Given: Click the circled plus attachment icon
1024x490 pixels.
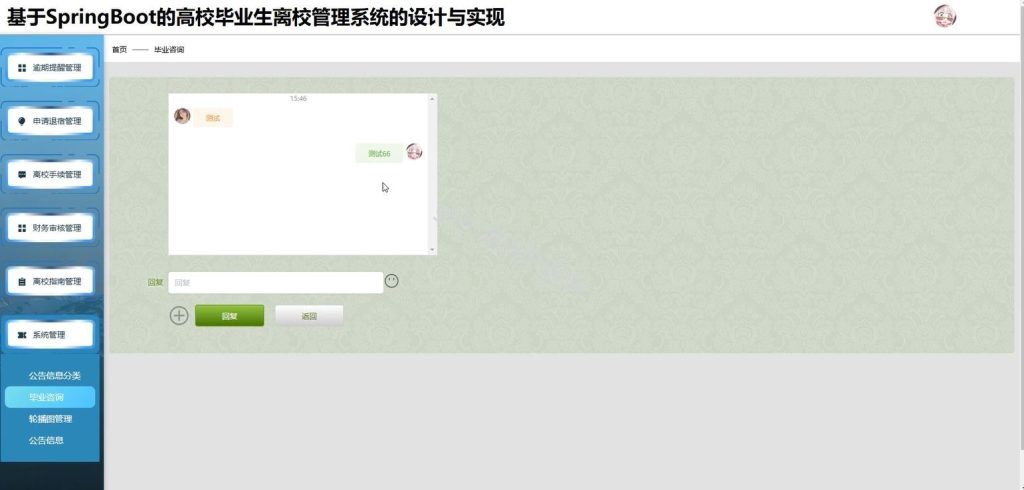Looking at the screenshot, I should click(x=179, y=316).
